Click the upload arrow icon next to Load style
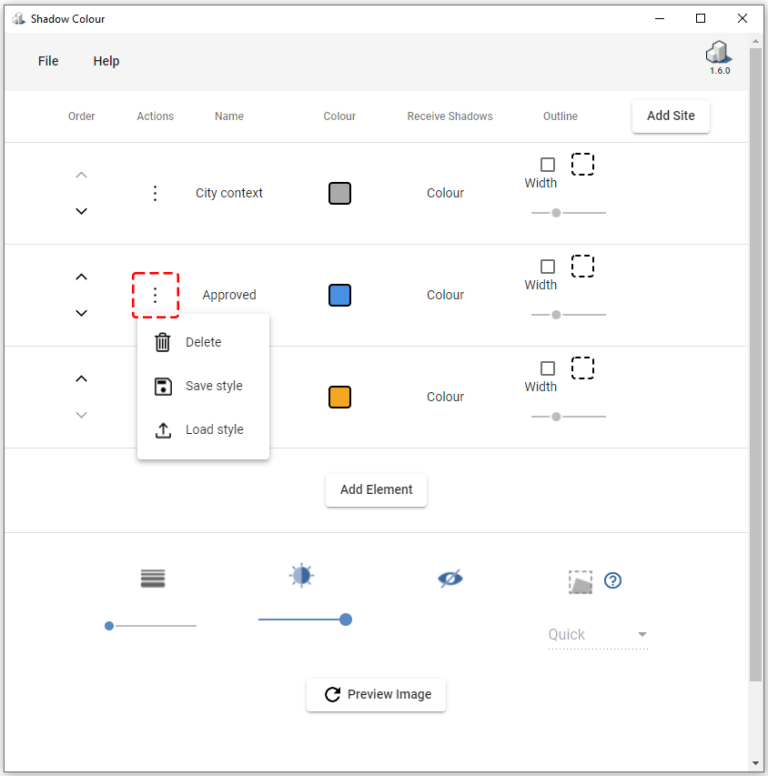Viewport: 768px width, 776px height. [x=163, y=430]
